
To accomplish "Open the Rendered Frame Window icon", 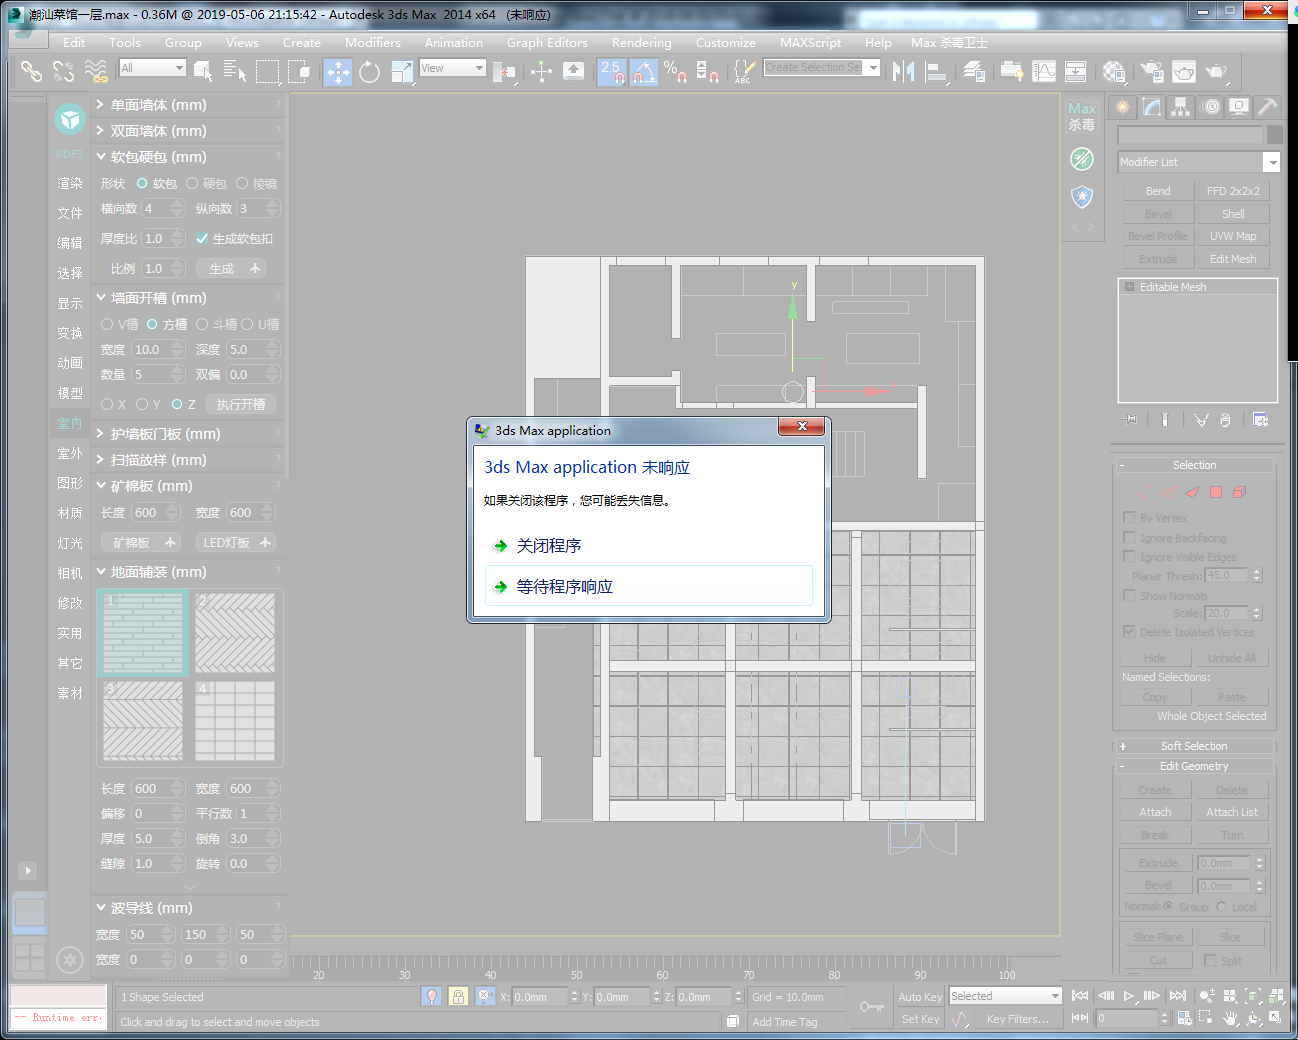I will [1184, 71].
